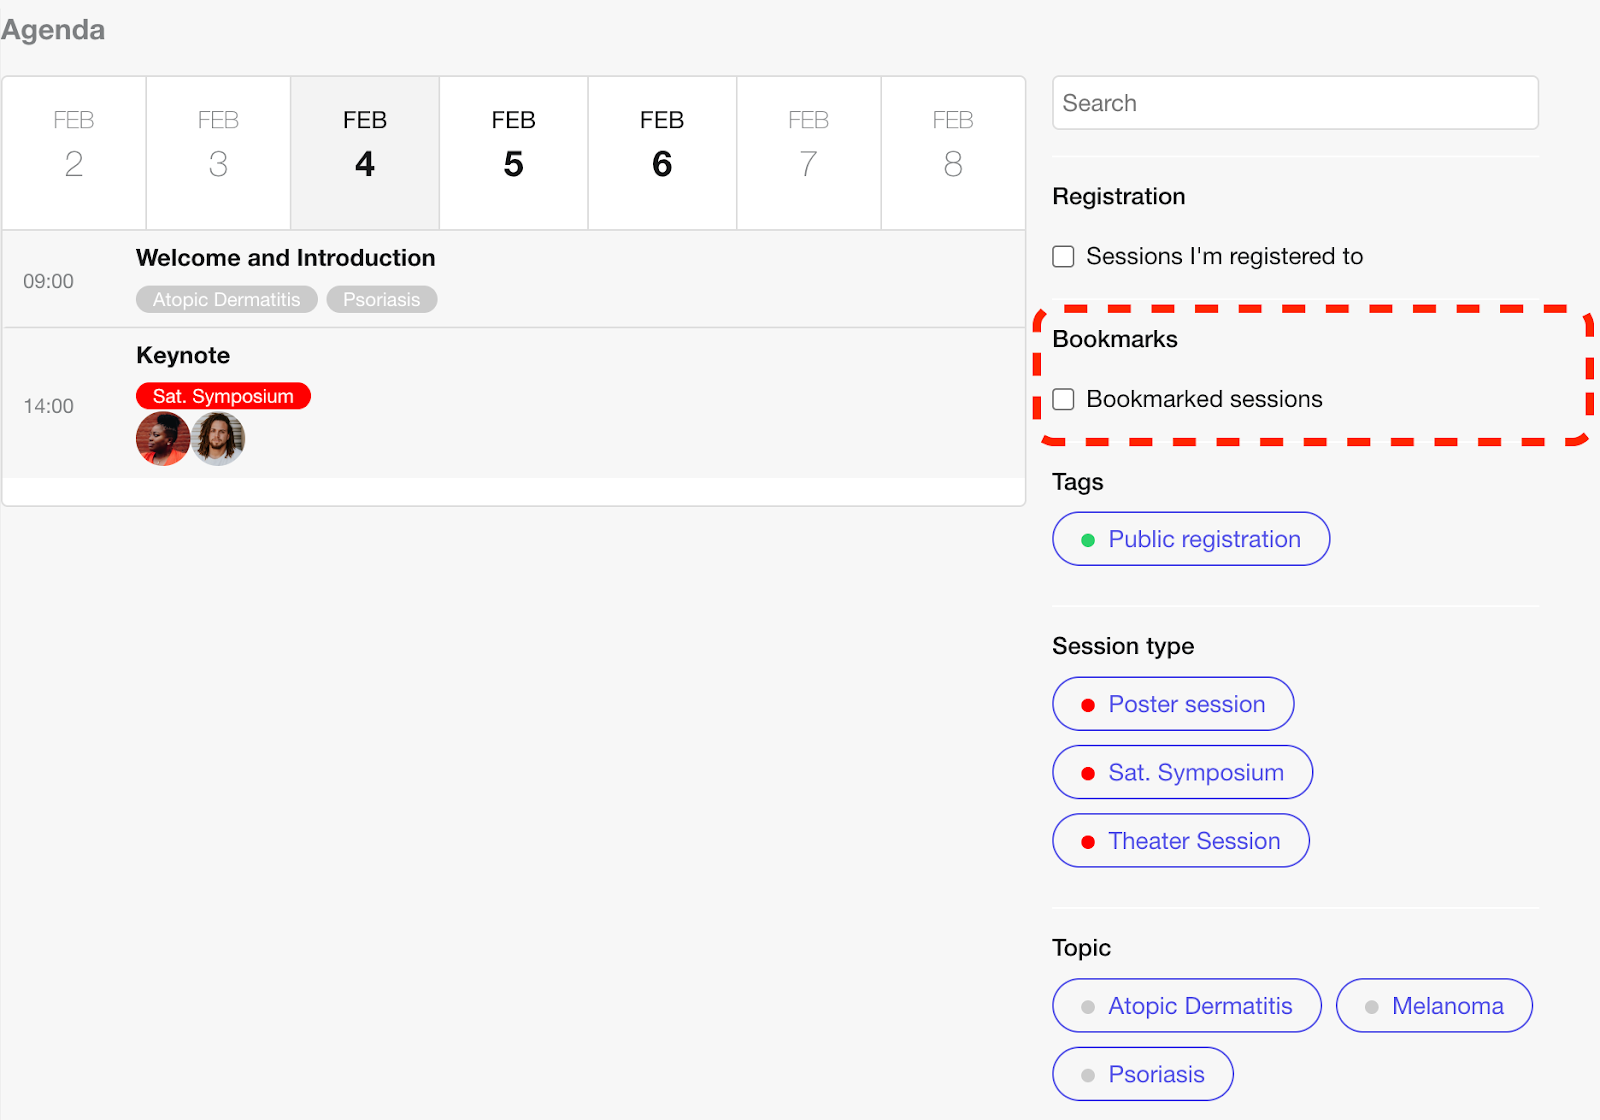Screen dimensions: 1600x1120
Task: Click the Session type heading
Action: click(1123, 646)
